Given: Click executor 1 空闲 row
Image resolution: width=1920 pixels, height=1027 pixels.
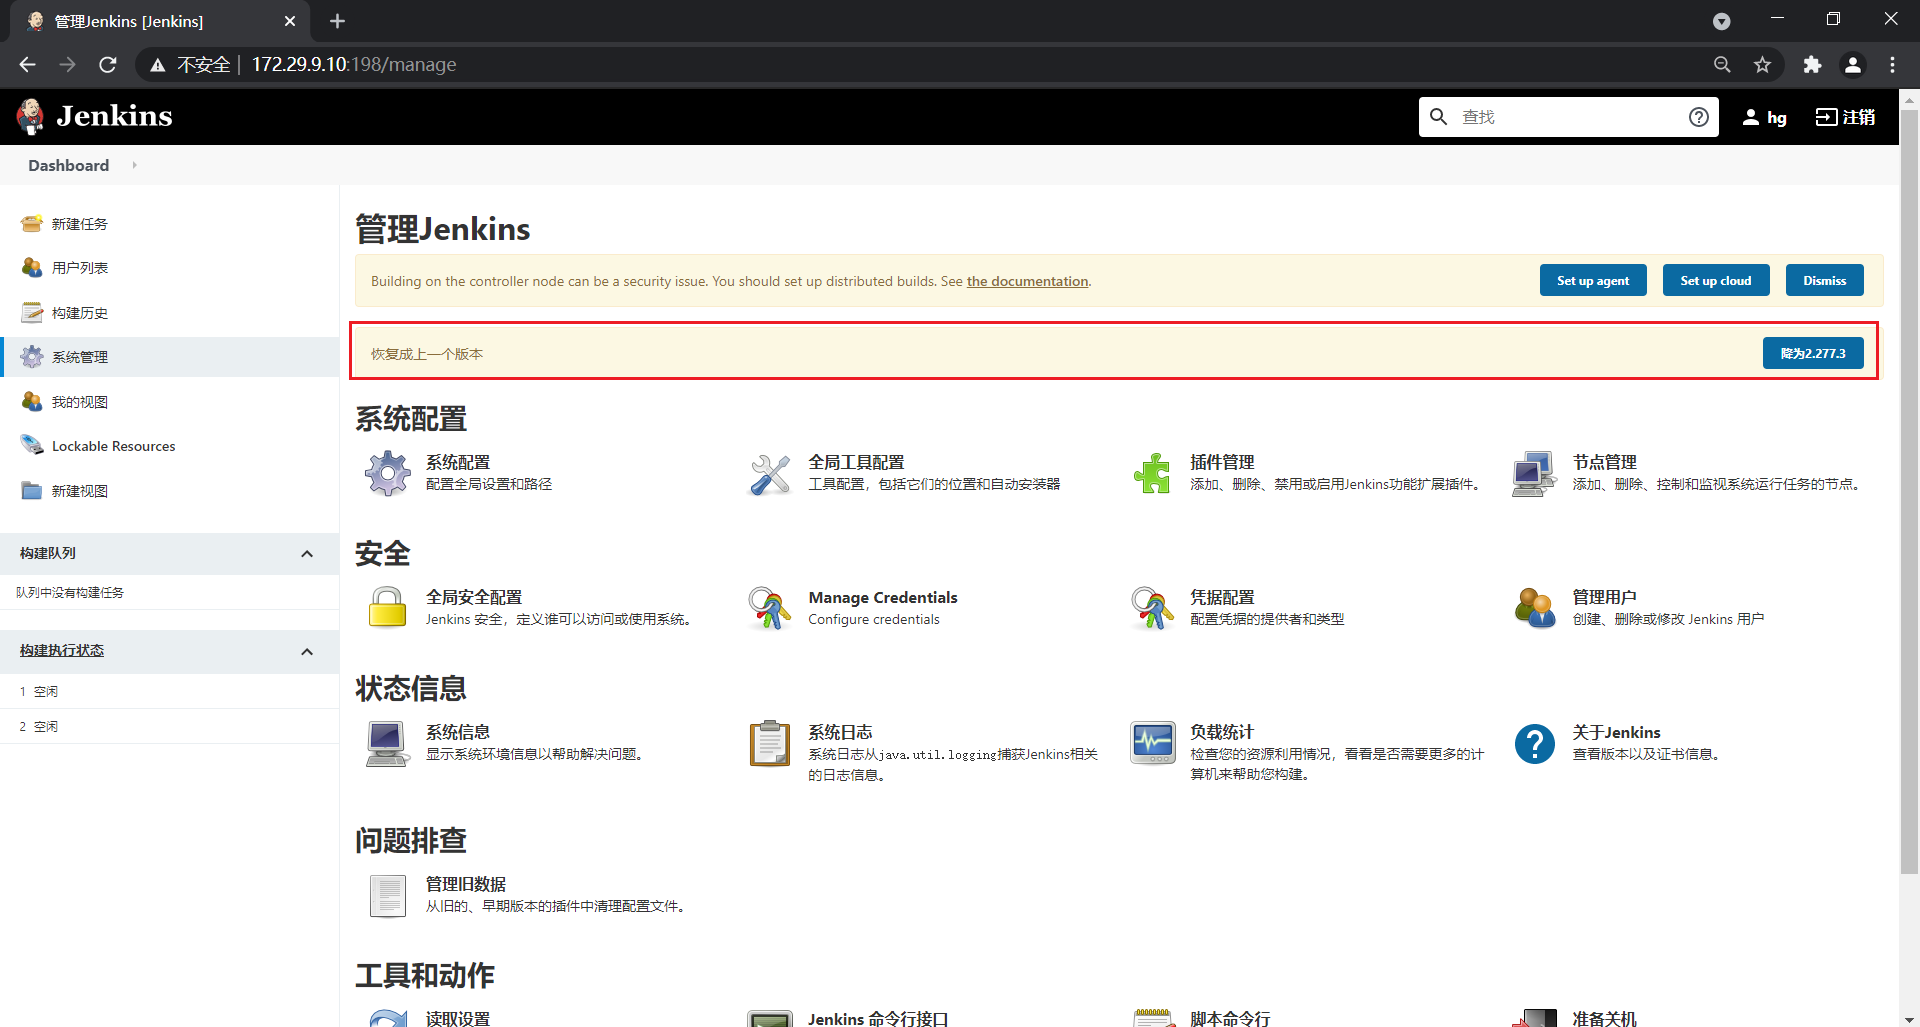Looking at the screenshot, I should [x=170, y=691].
